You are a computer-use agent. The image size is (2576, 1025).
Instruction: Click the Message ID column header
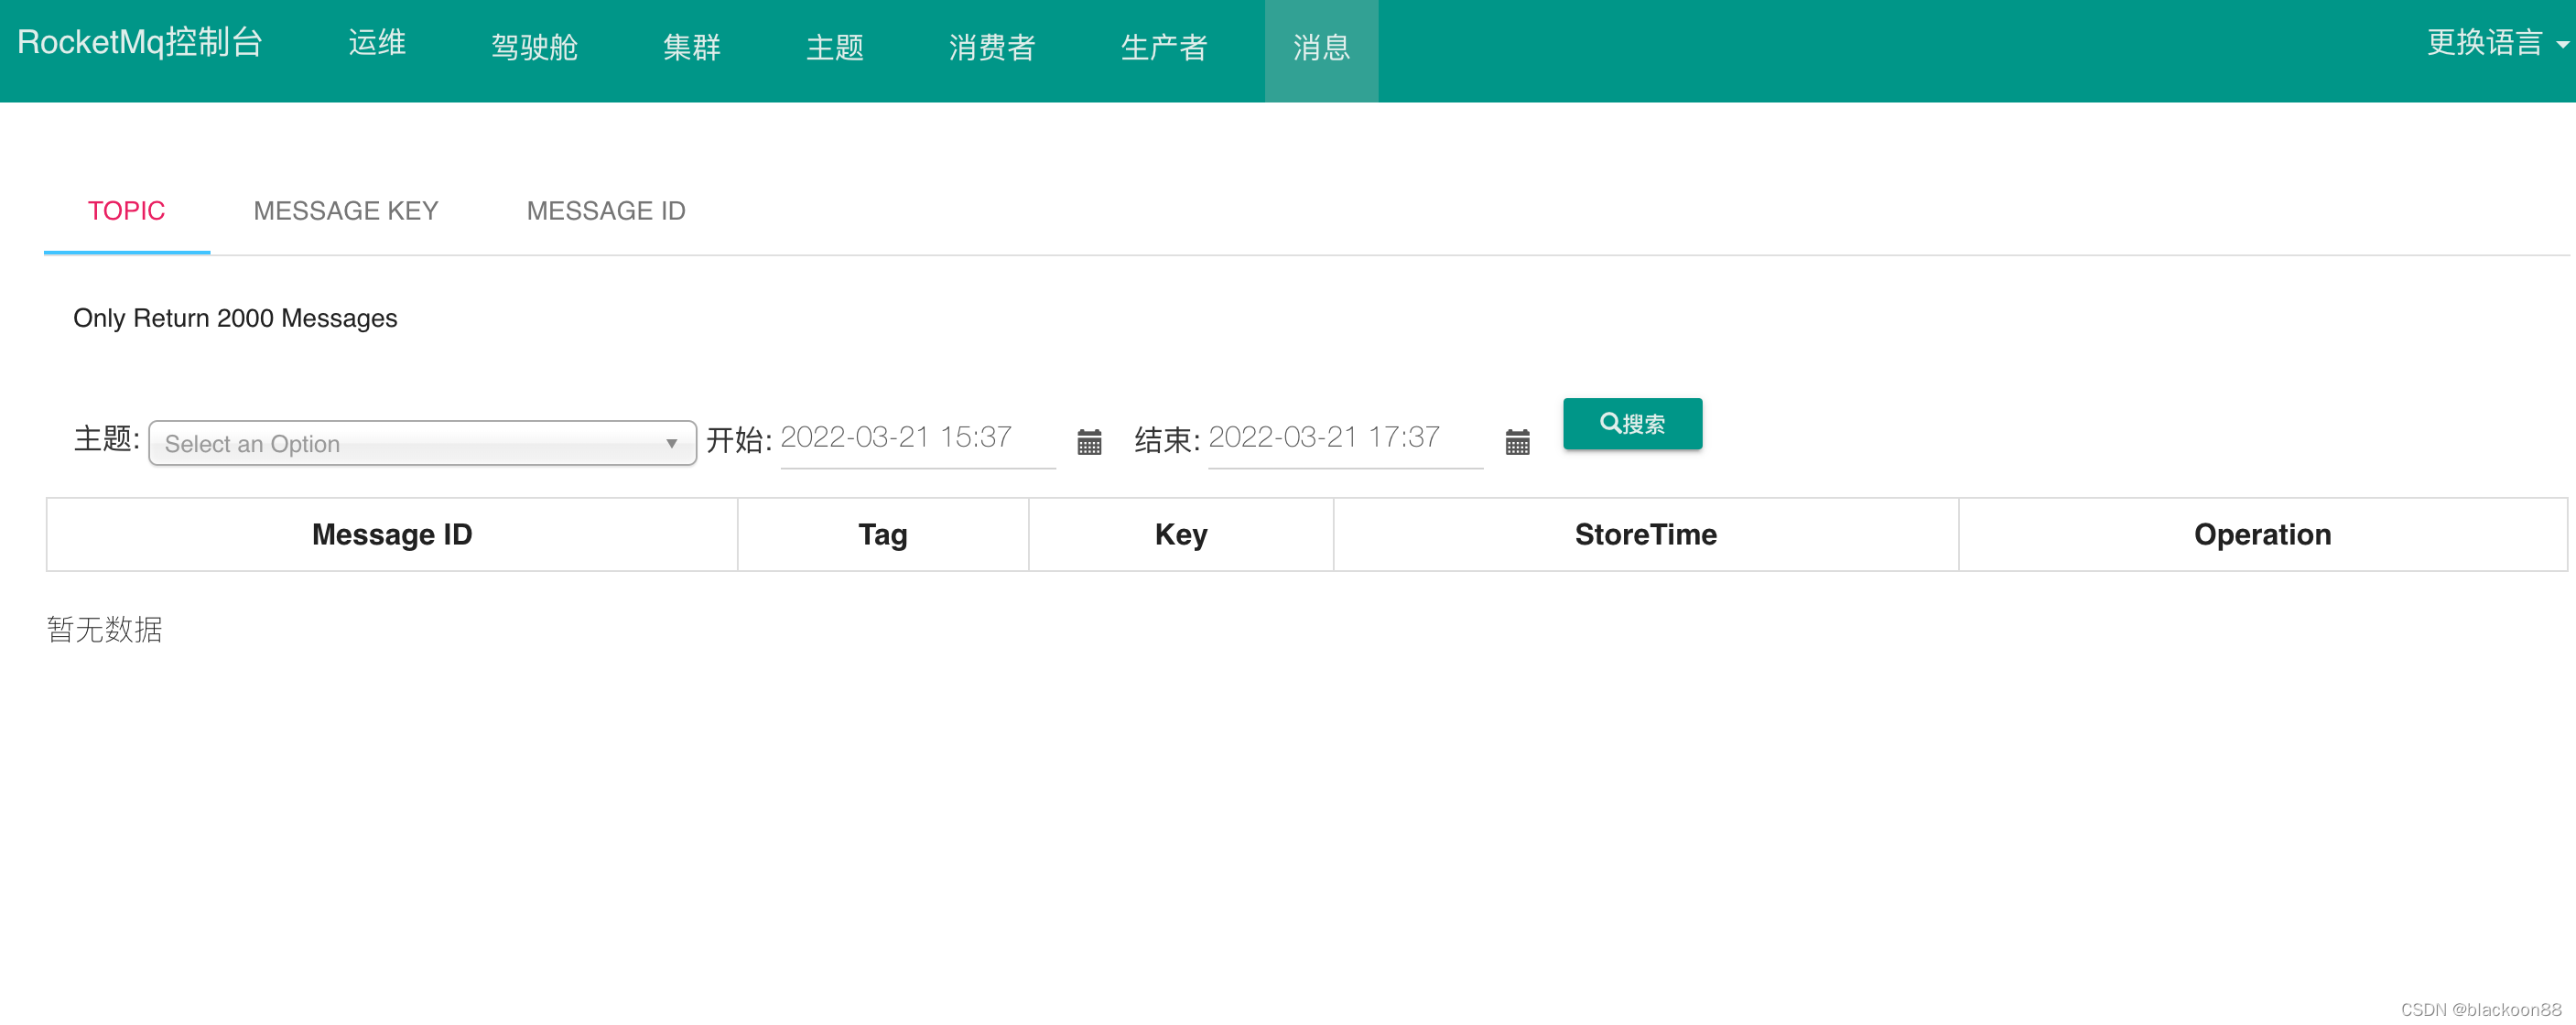click(392, 534)
